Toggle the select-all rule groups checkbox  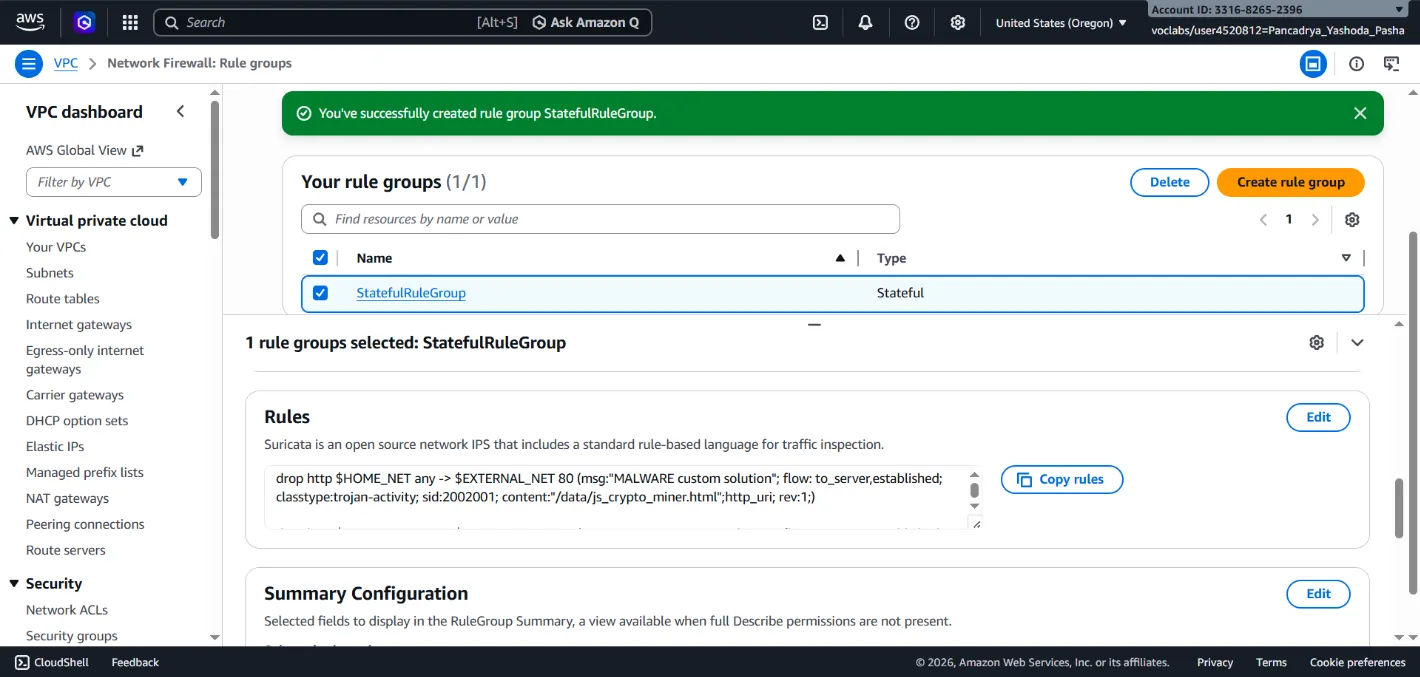tap(320, 258)
